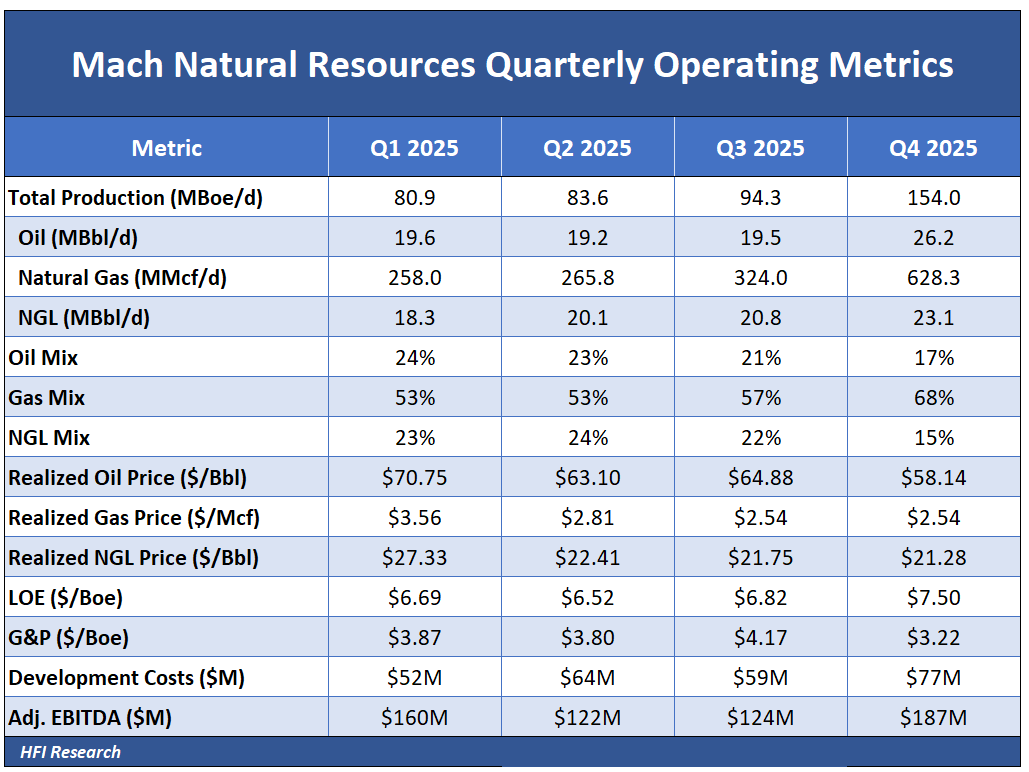Image resolution: width=1029 pixels, height=772 pixels.
Task: Select NGL production value 18.3
Action: pyautogui.click(x=414, y=318)
